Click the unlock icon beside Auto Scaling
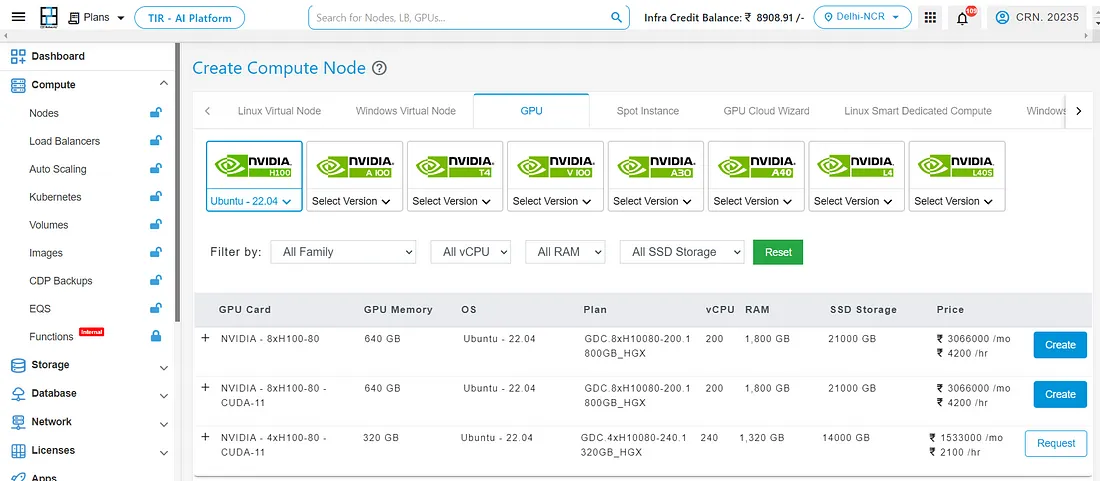This screenshot has height=481, width=1100. (156, 168)
